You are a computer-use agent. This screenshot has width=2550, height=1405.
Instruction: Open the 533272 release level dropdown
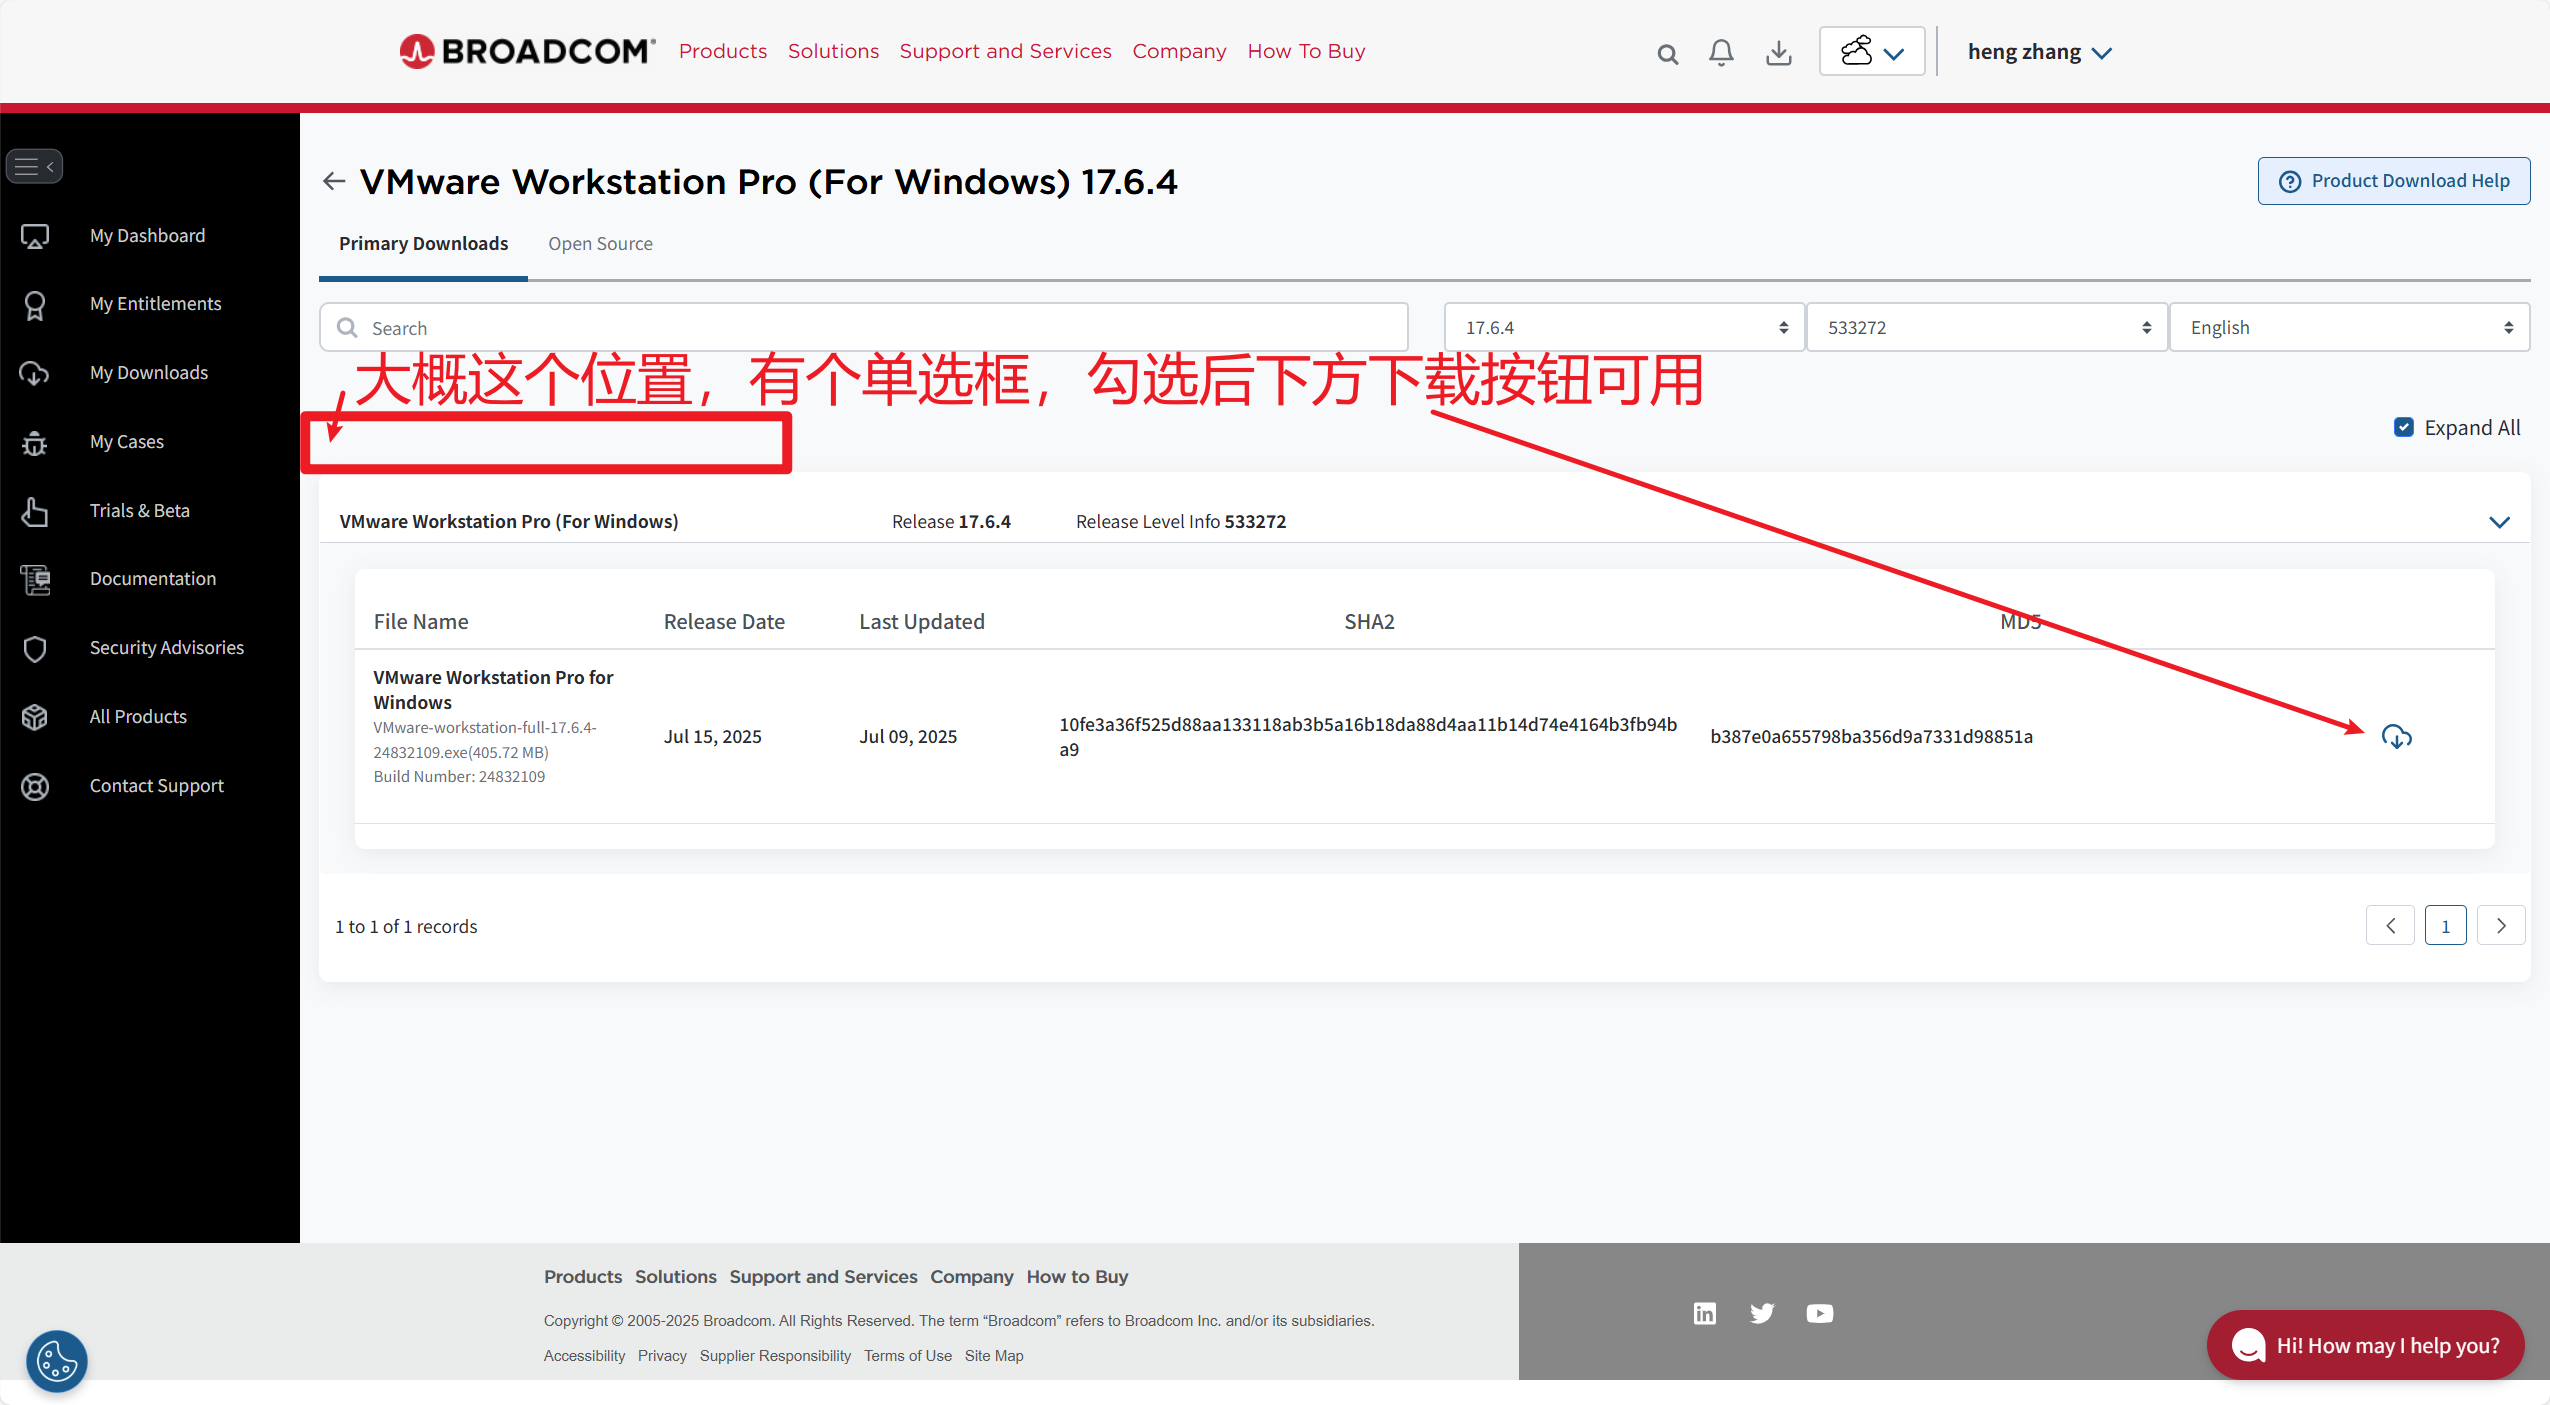pos(1987,328)
